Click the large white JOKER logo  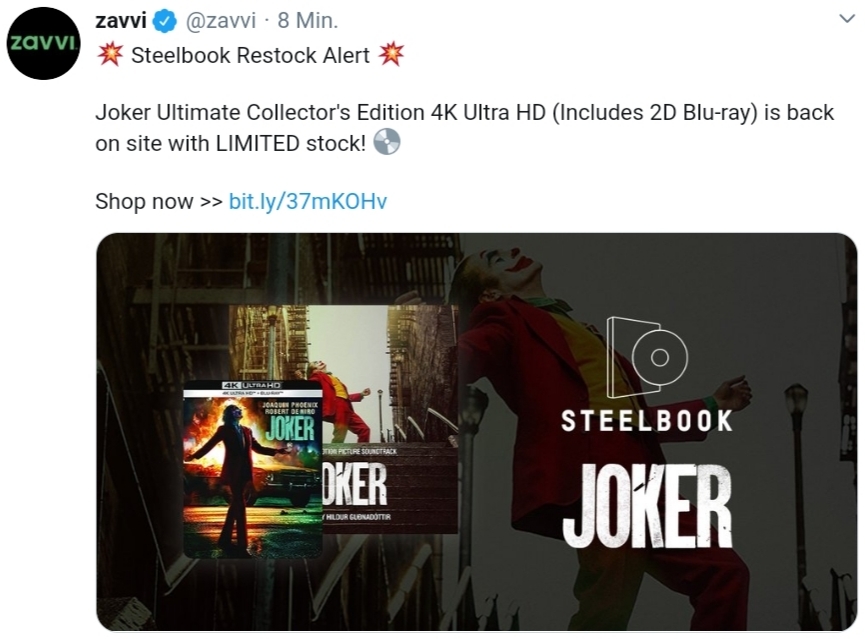pos(647,506)
